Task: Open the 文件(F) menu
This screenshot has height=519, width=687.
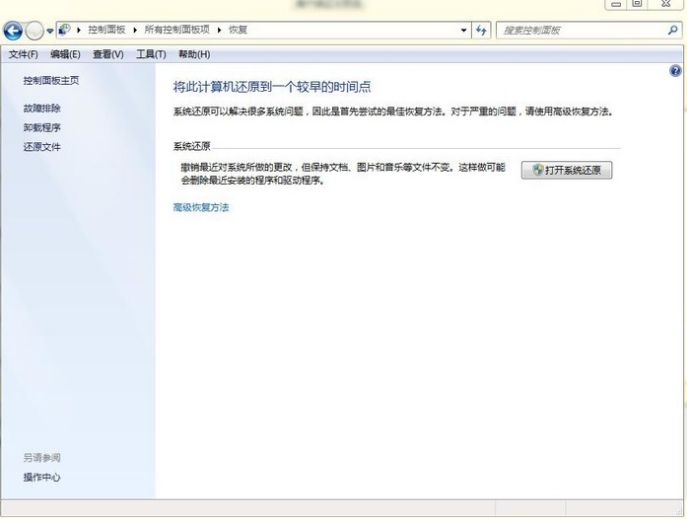Action: click(x=23, y=54)
